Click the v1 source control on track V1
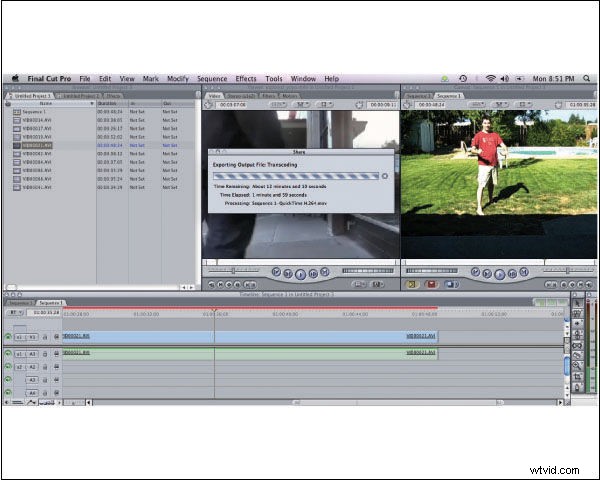The image size is (600, 480). (x=19, y=337)
